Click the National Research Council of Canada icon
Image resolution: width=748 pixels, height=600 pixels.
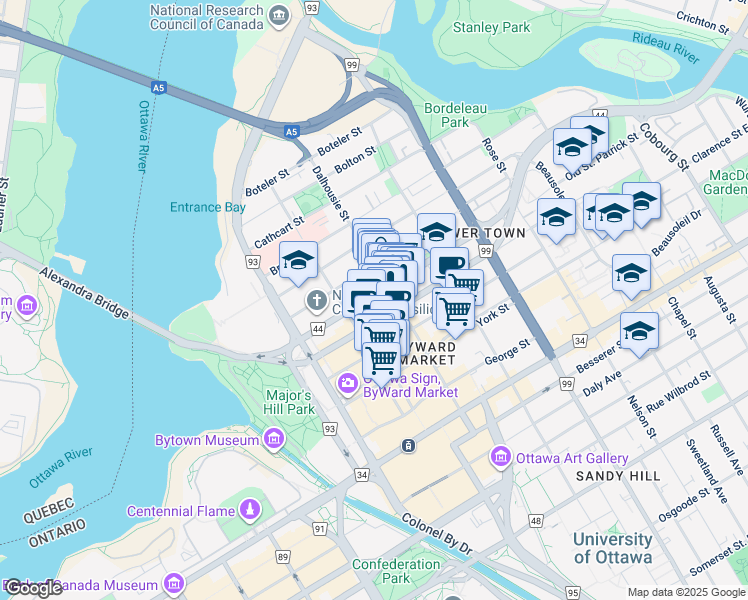click(x=279, y=17)
